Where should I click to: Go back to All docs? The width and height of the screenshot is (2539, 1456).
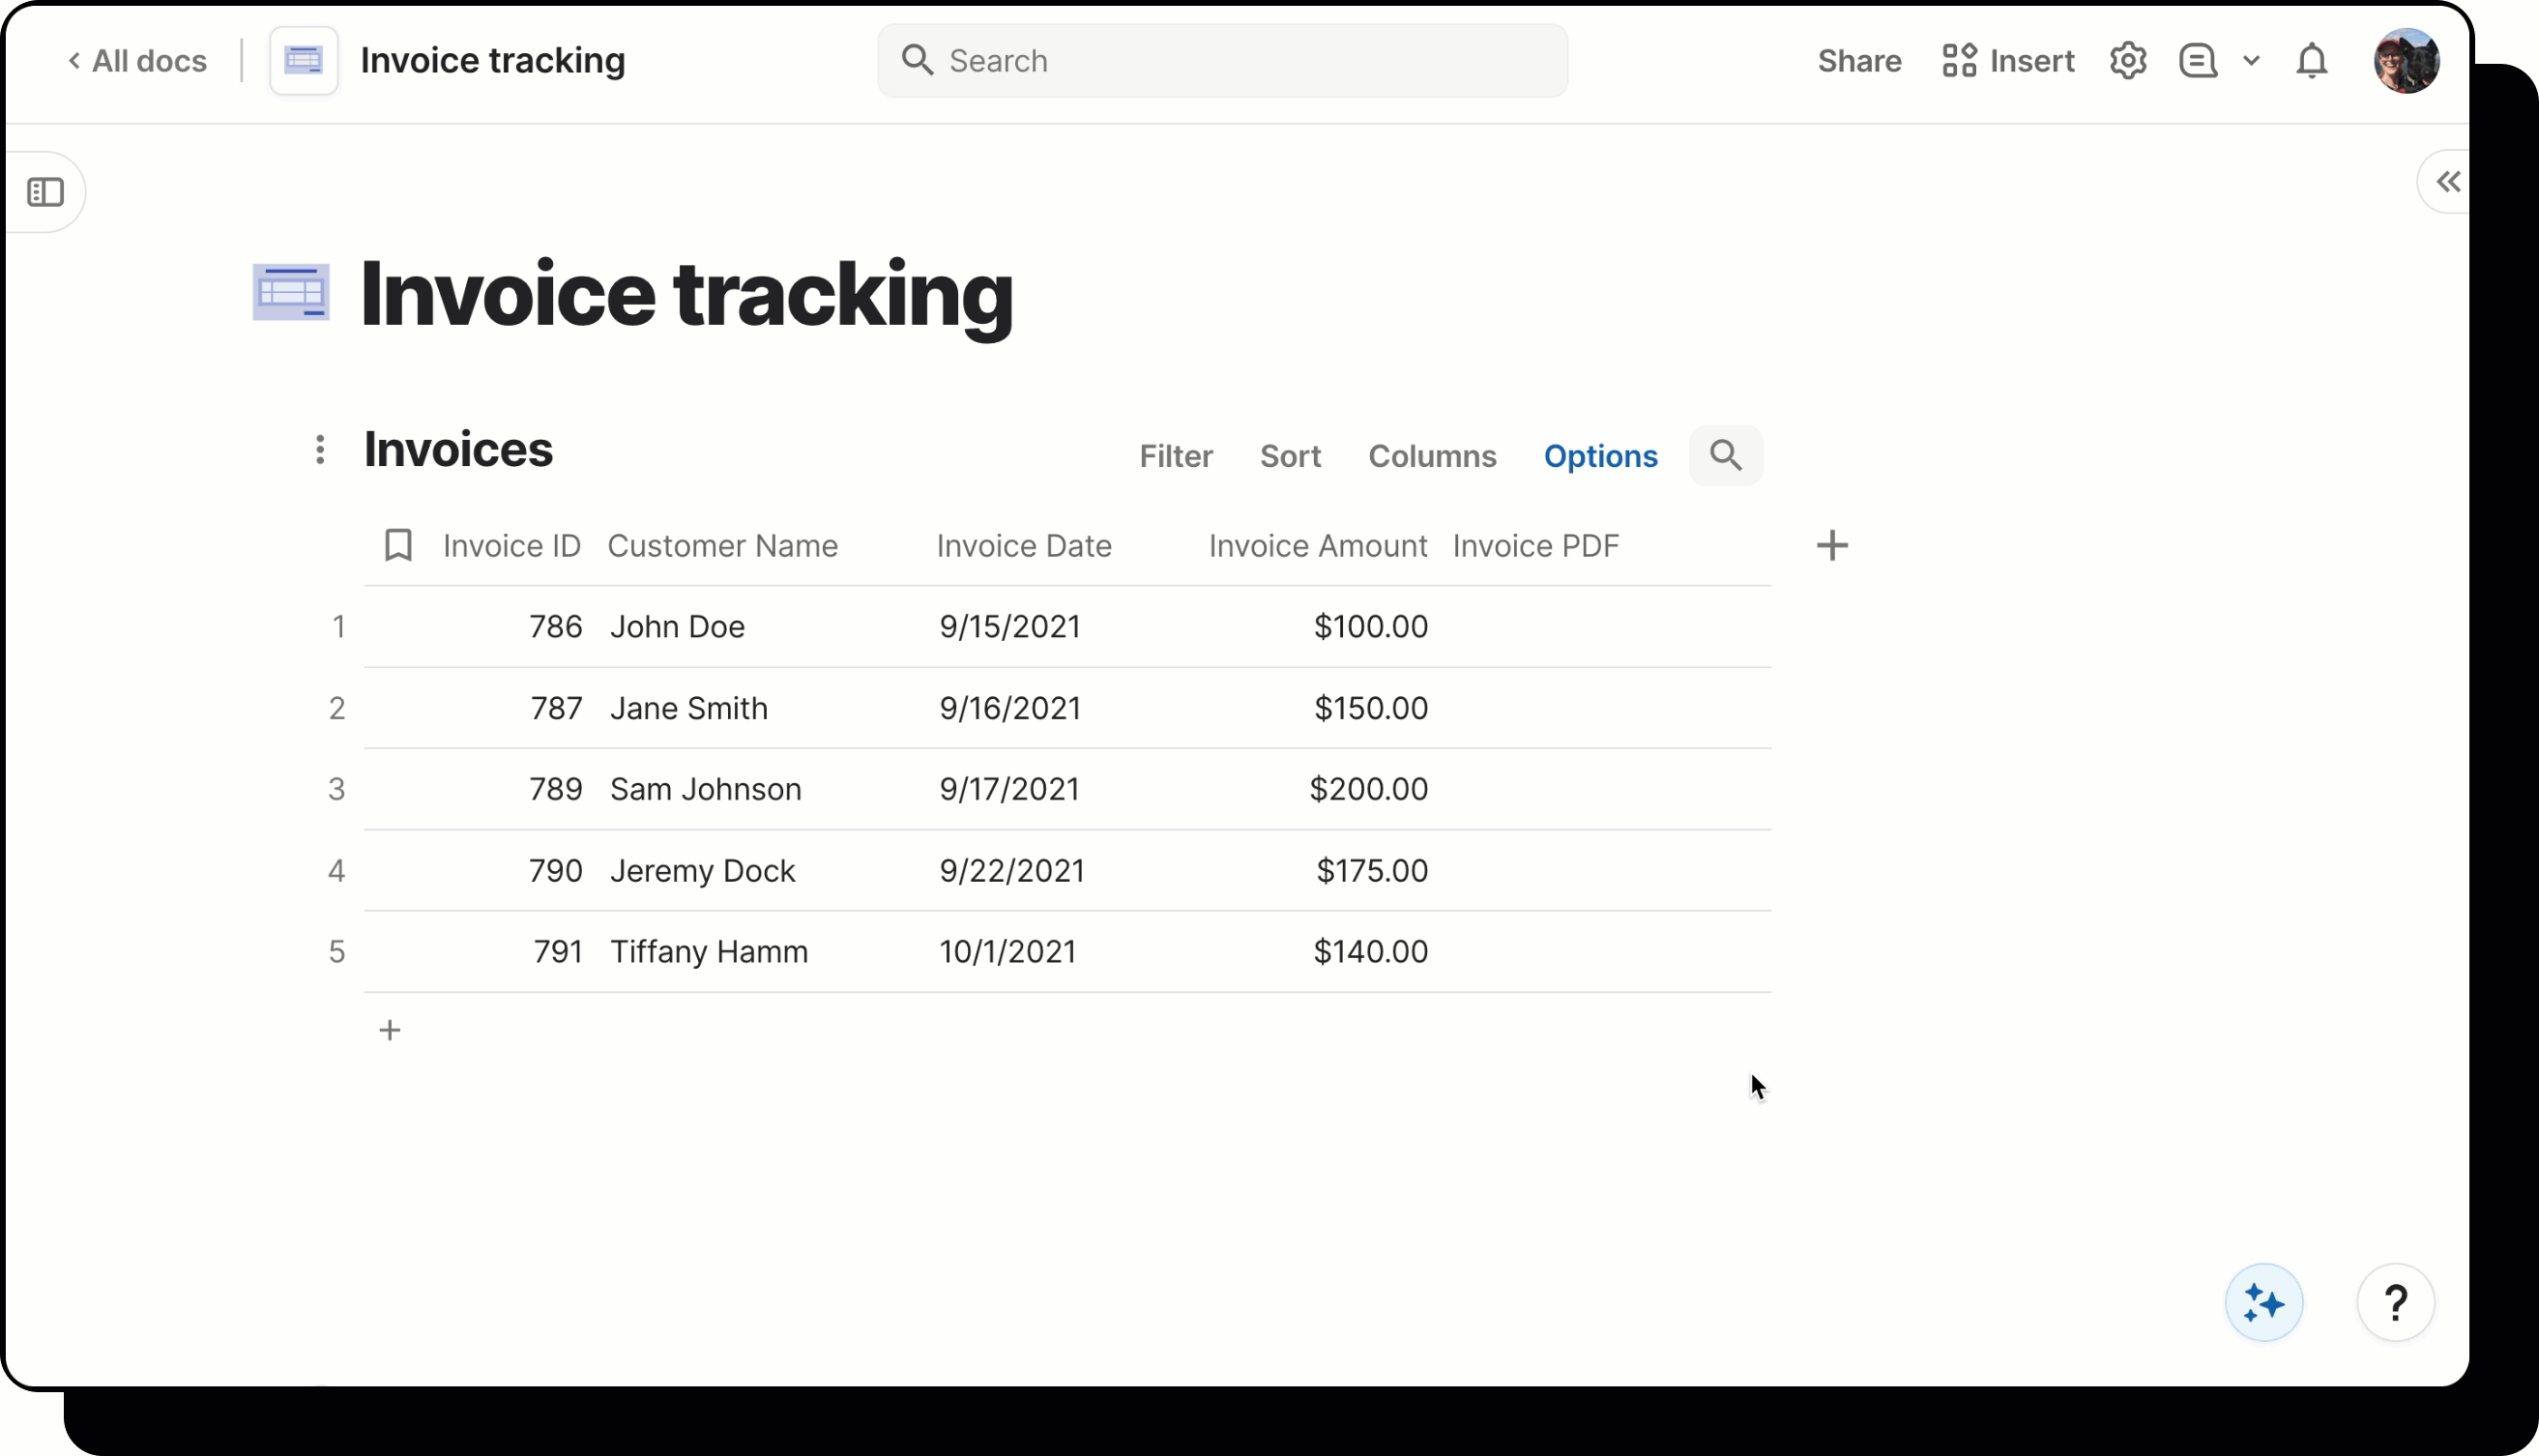(138, 61)
